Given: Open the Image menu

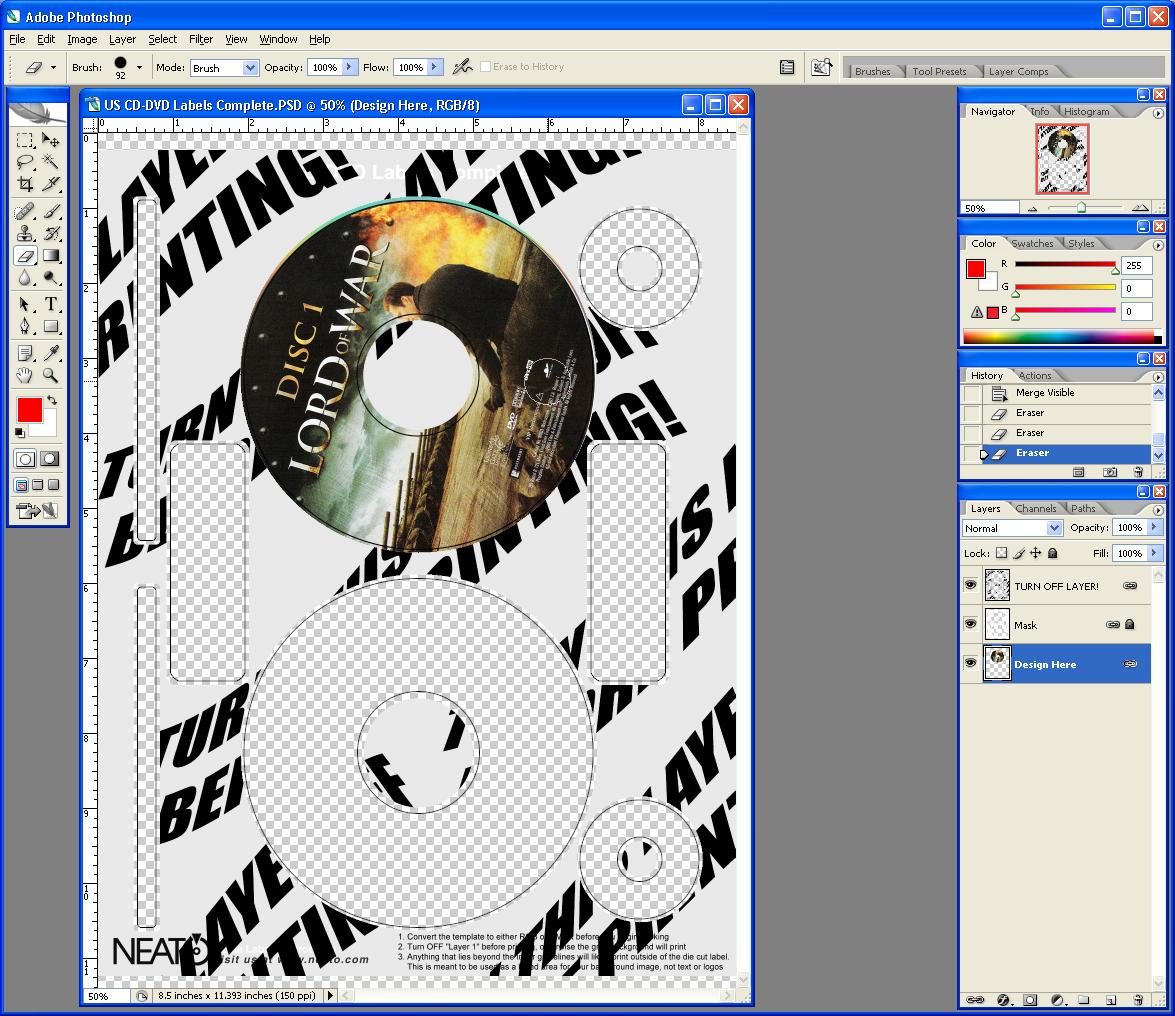Looking at the screenshot, I should tap(82, 39).
